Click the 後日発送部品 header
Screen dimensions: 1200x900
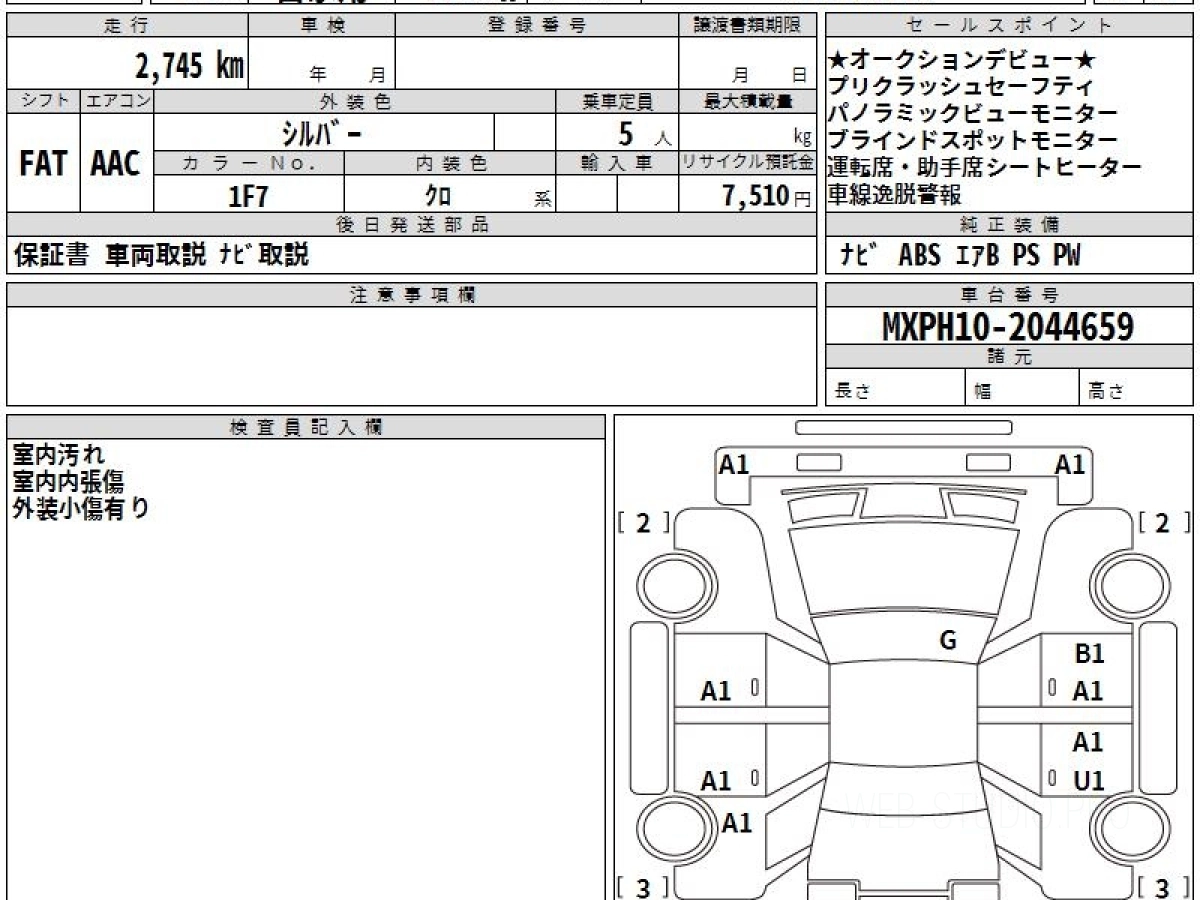point(411,225)
